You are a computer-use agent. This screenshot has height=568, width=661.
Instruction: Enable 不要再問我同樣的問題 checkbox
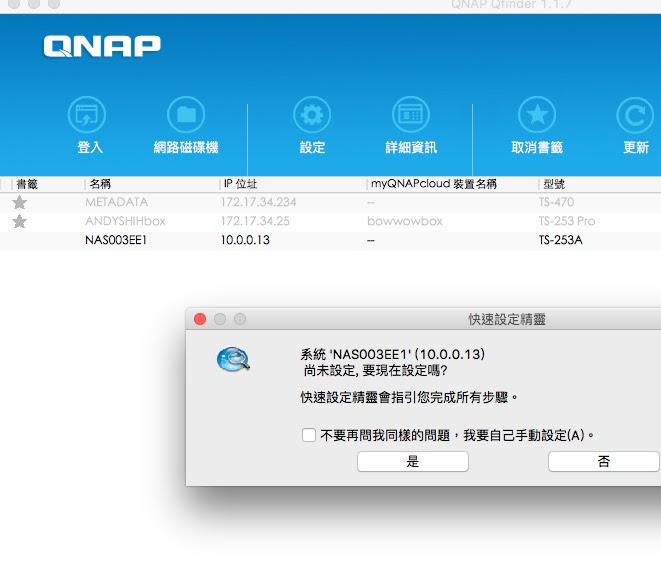[x=309, y=435]
